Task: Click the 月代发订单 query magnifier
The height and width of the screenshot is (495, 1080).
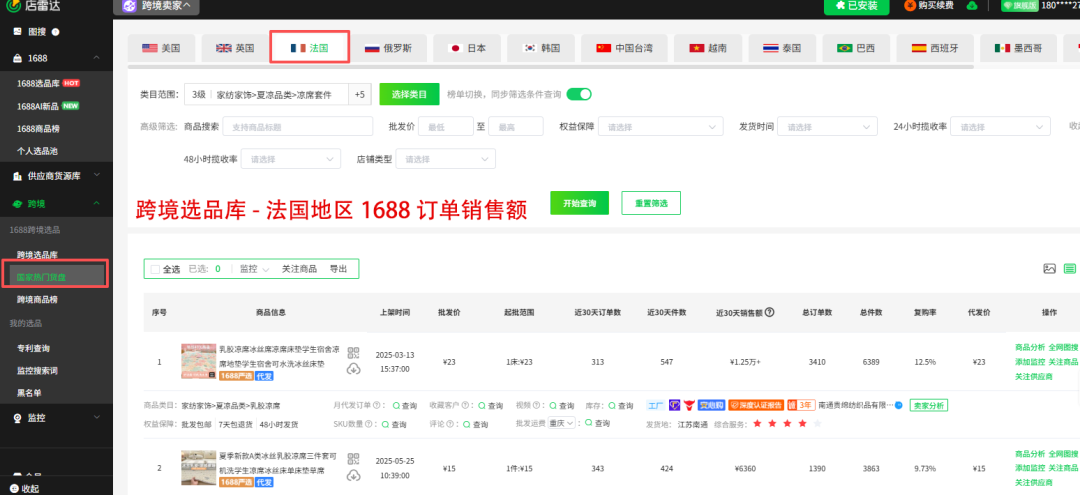Action: click(x=396, y=406)
